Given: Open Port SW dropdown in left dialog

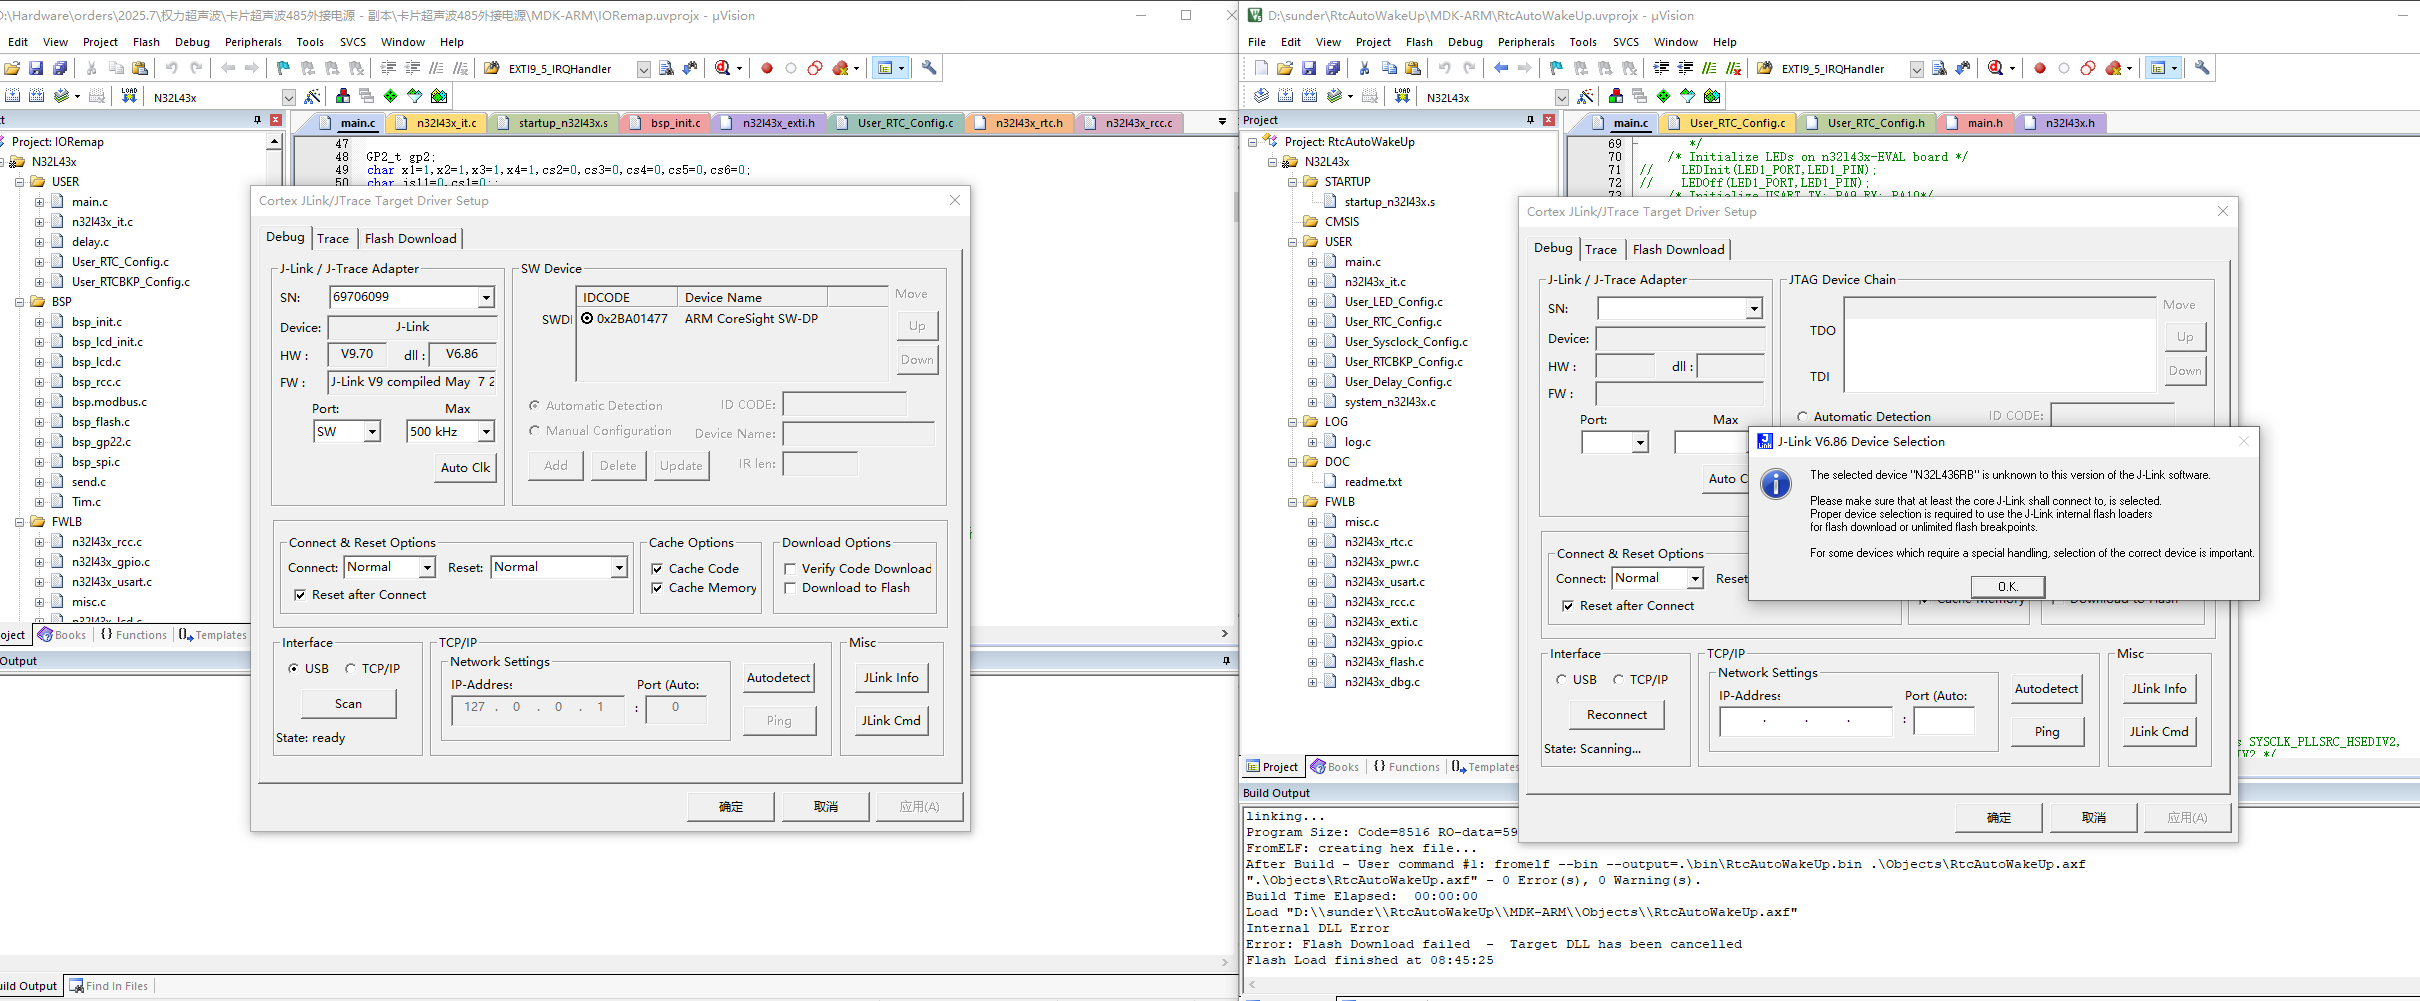Looking at the screenshot, I should (x=372, y=431).
